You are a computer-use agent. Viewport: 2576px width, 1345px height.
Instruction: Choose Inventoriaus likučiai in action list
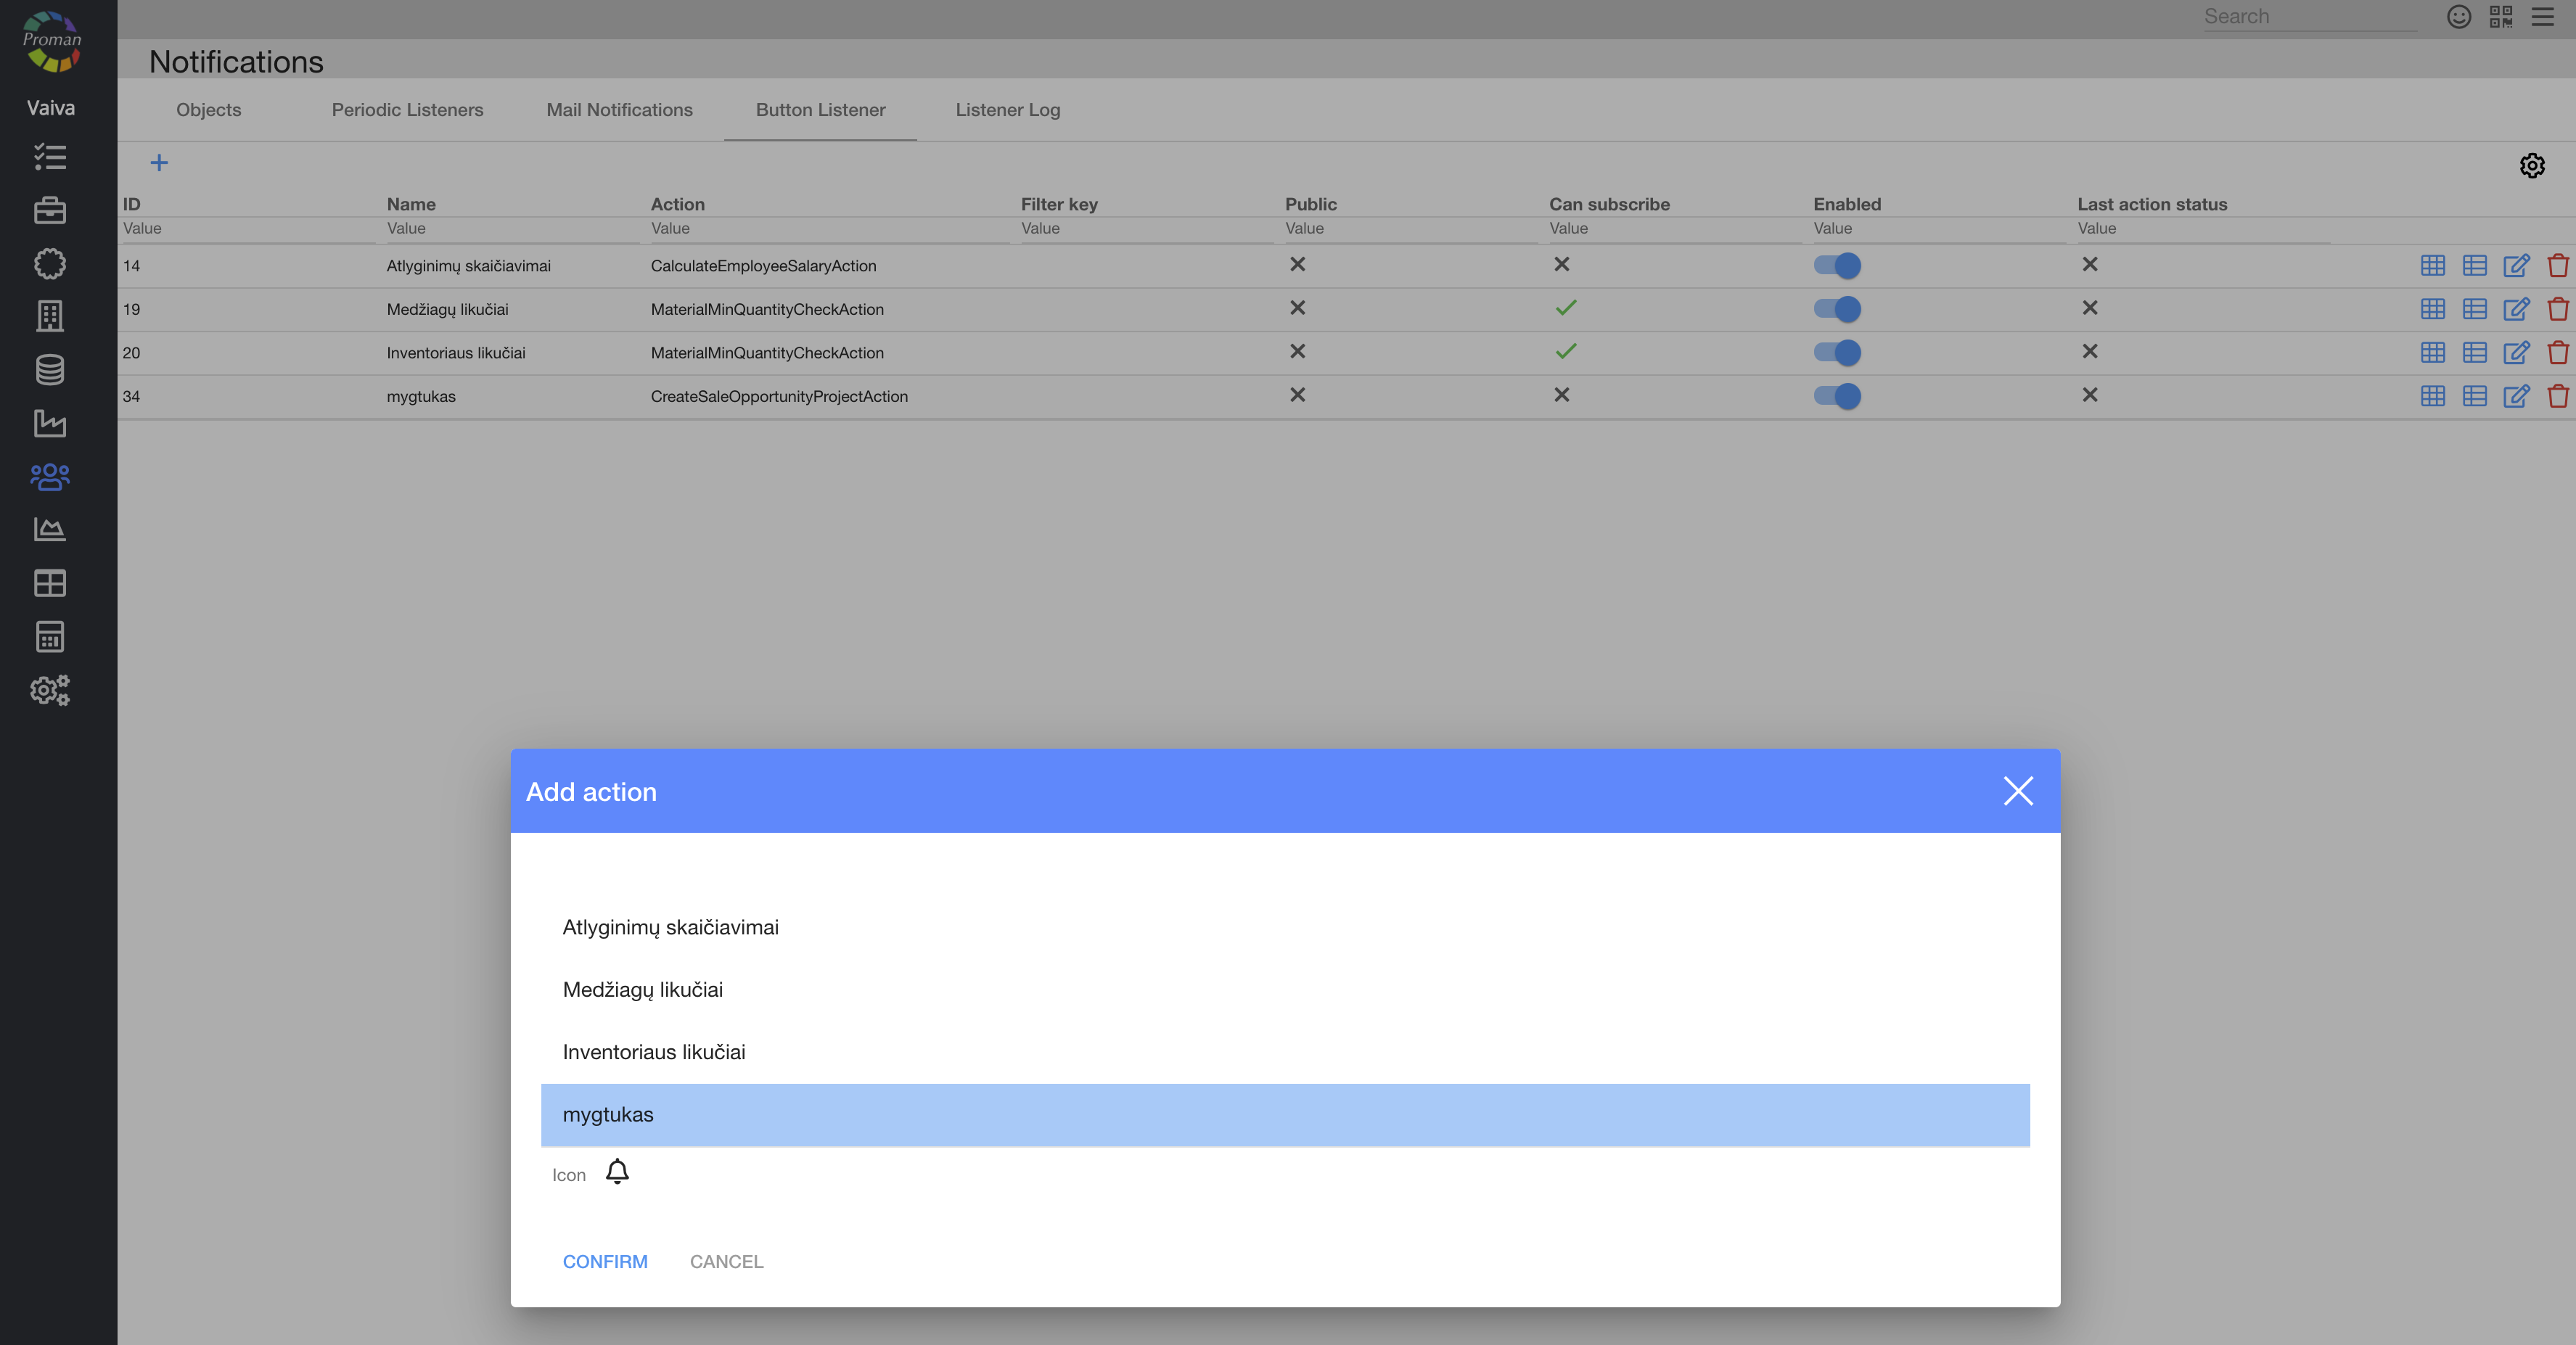click(654, 1052)
